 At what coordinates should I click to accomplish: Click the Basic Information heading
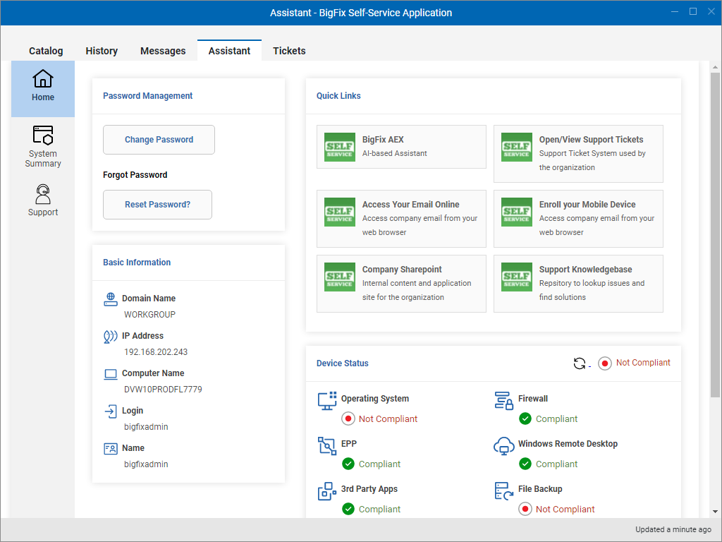coord(137,262)
